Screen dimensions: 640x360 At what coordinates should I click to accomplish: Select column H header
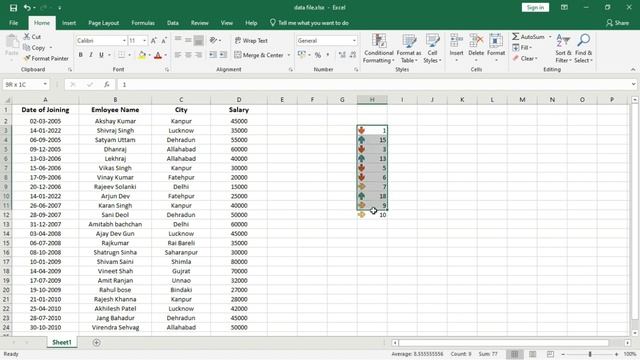tap(372, 100)
